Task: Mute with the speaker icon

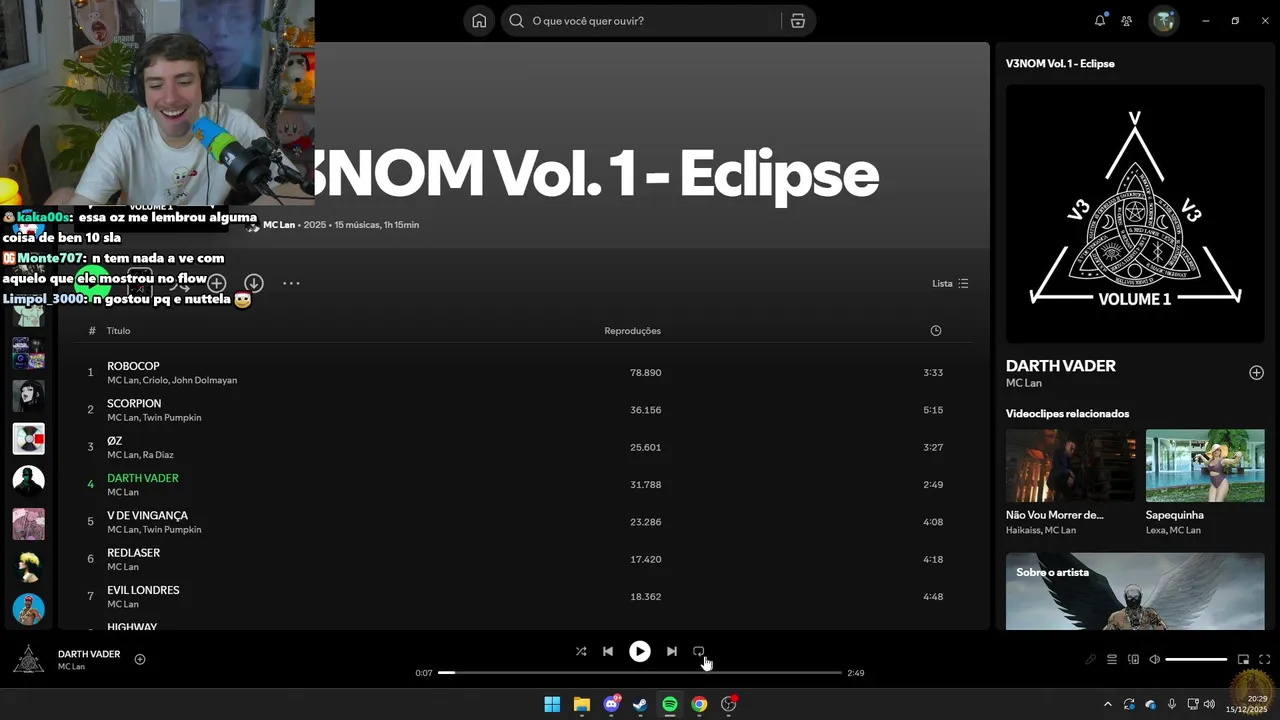Action: tap(1155, 660)
